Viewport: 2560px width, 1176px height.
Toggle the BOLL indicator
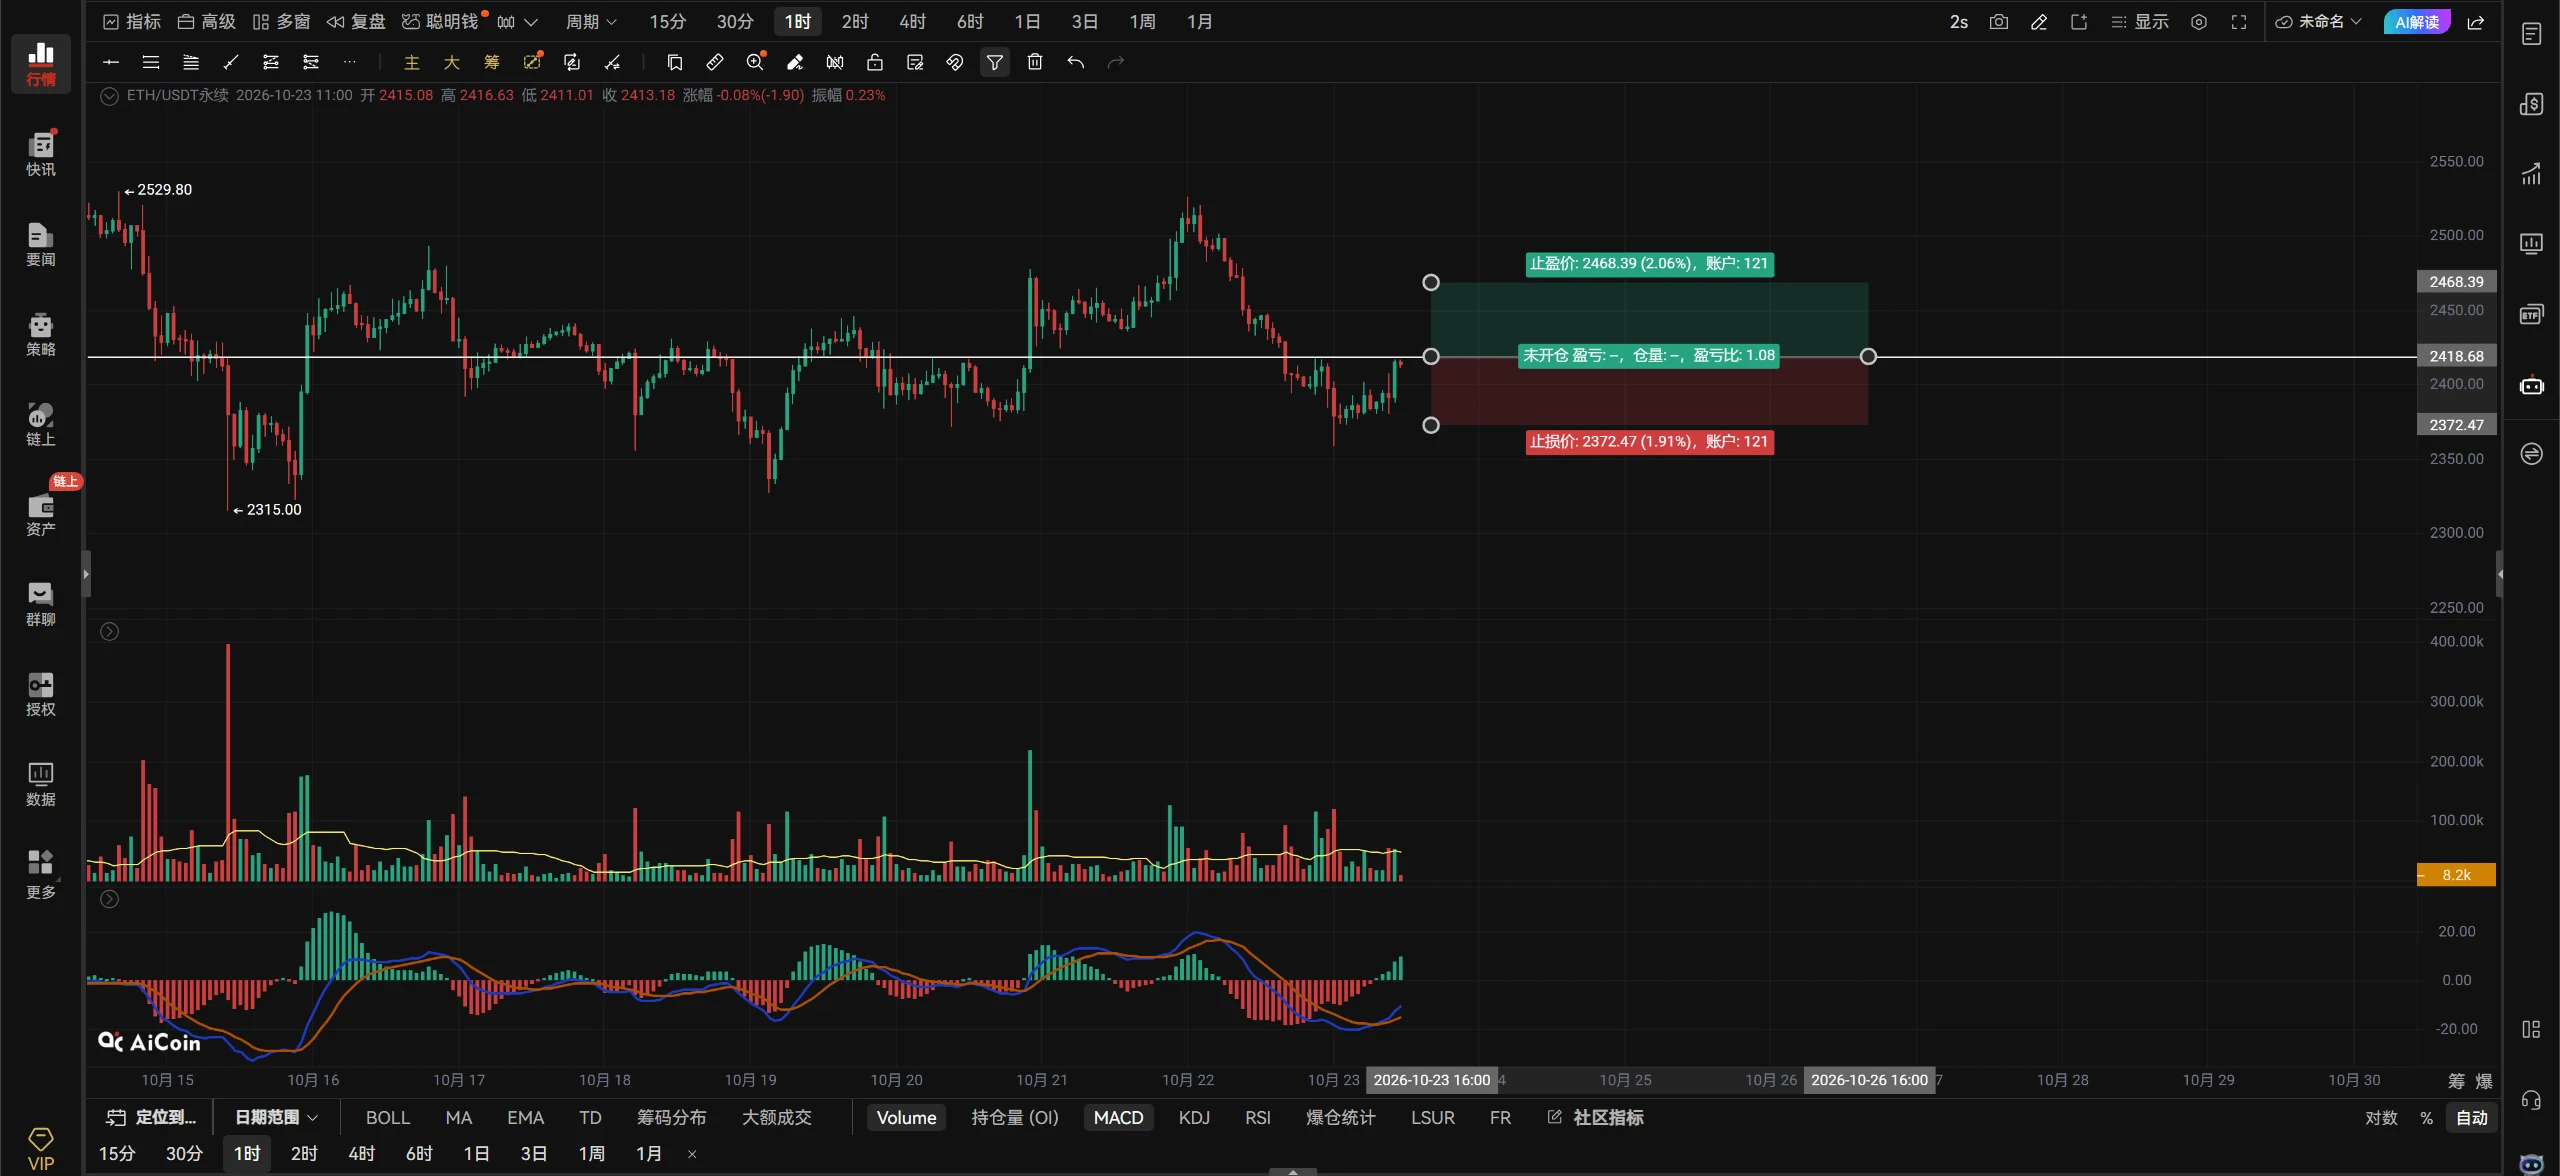pyautogui.click(x=388, y=1117)
